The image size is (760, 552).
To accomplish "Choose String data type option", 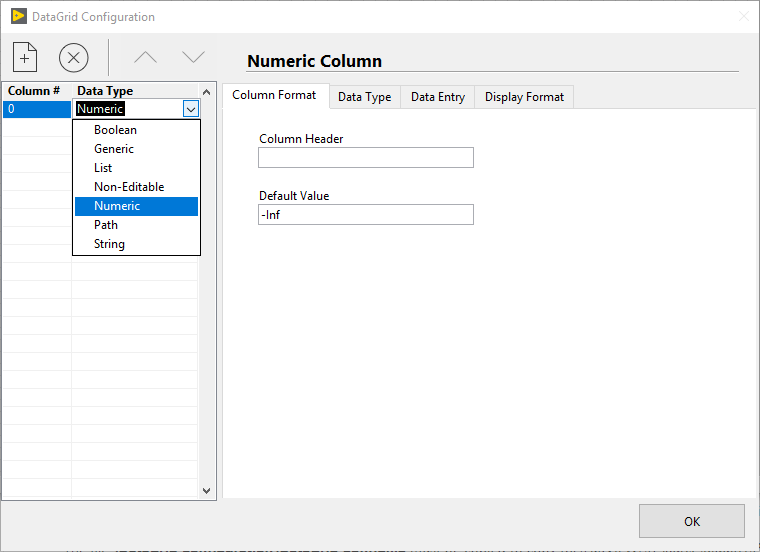I will click(109, 244).
